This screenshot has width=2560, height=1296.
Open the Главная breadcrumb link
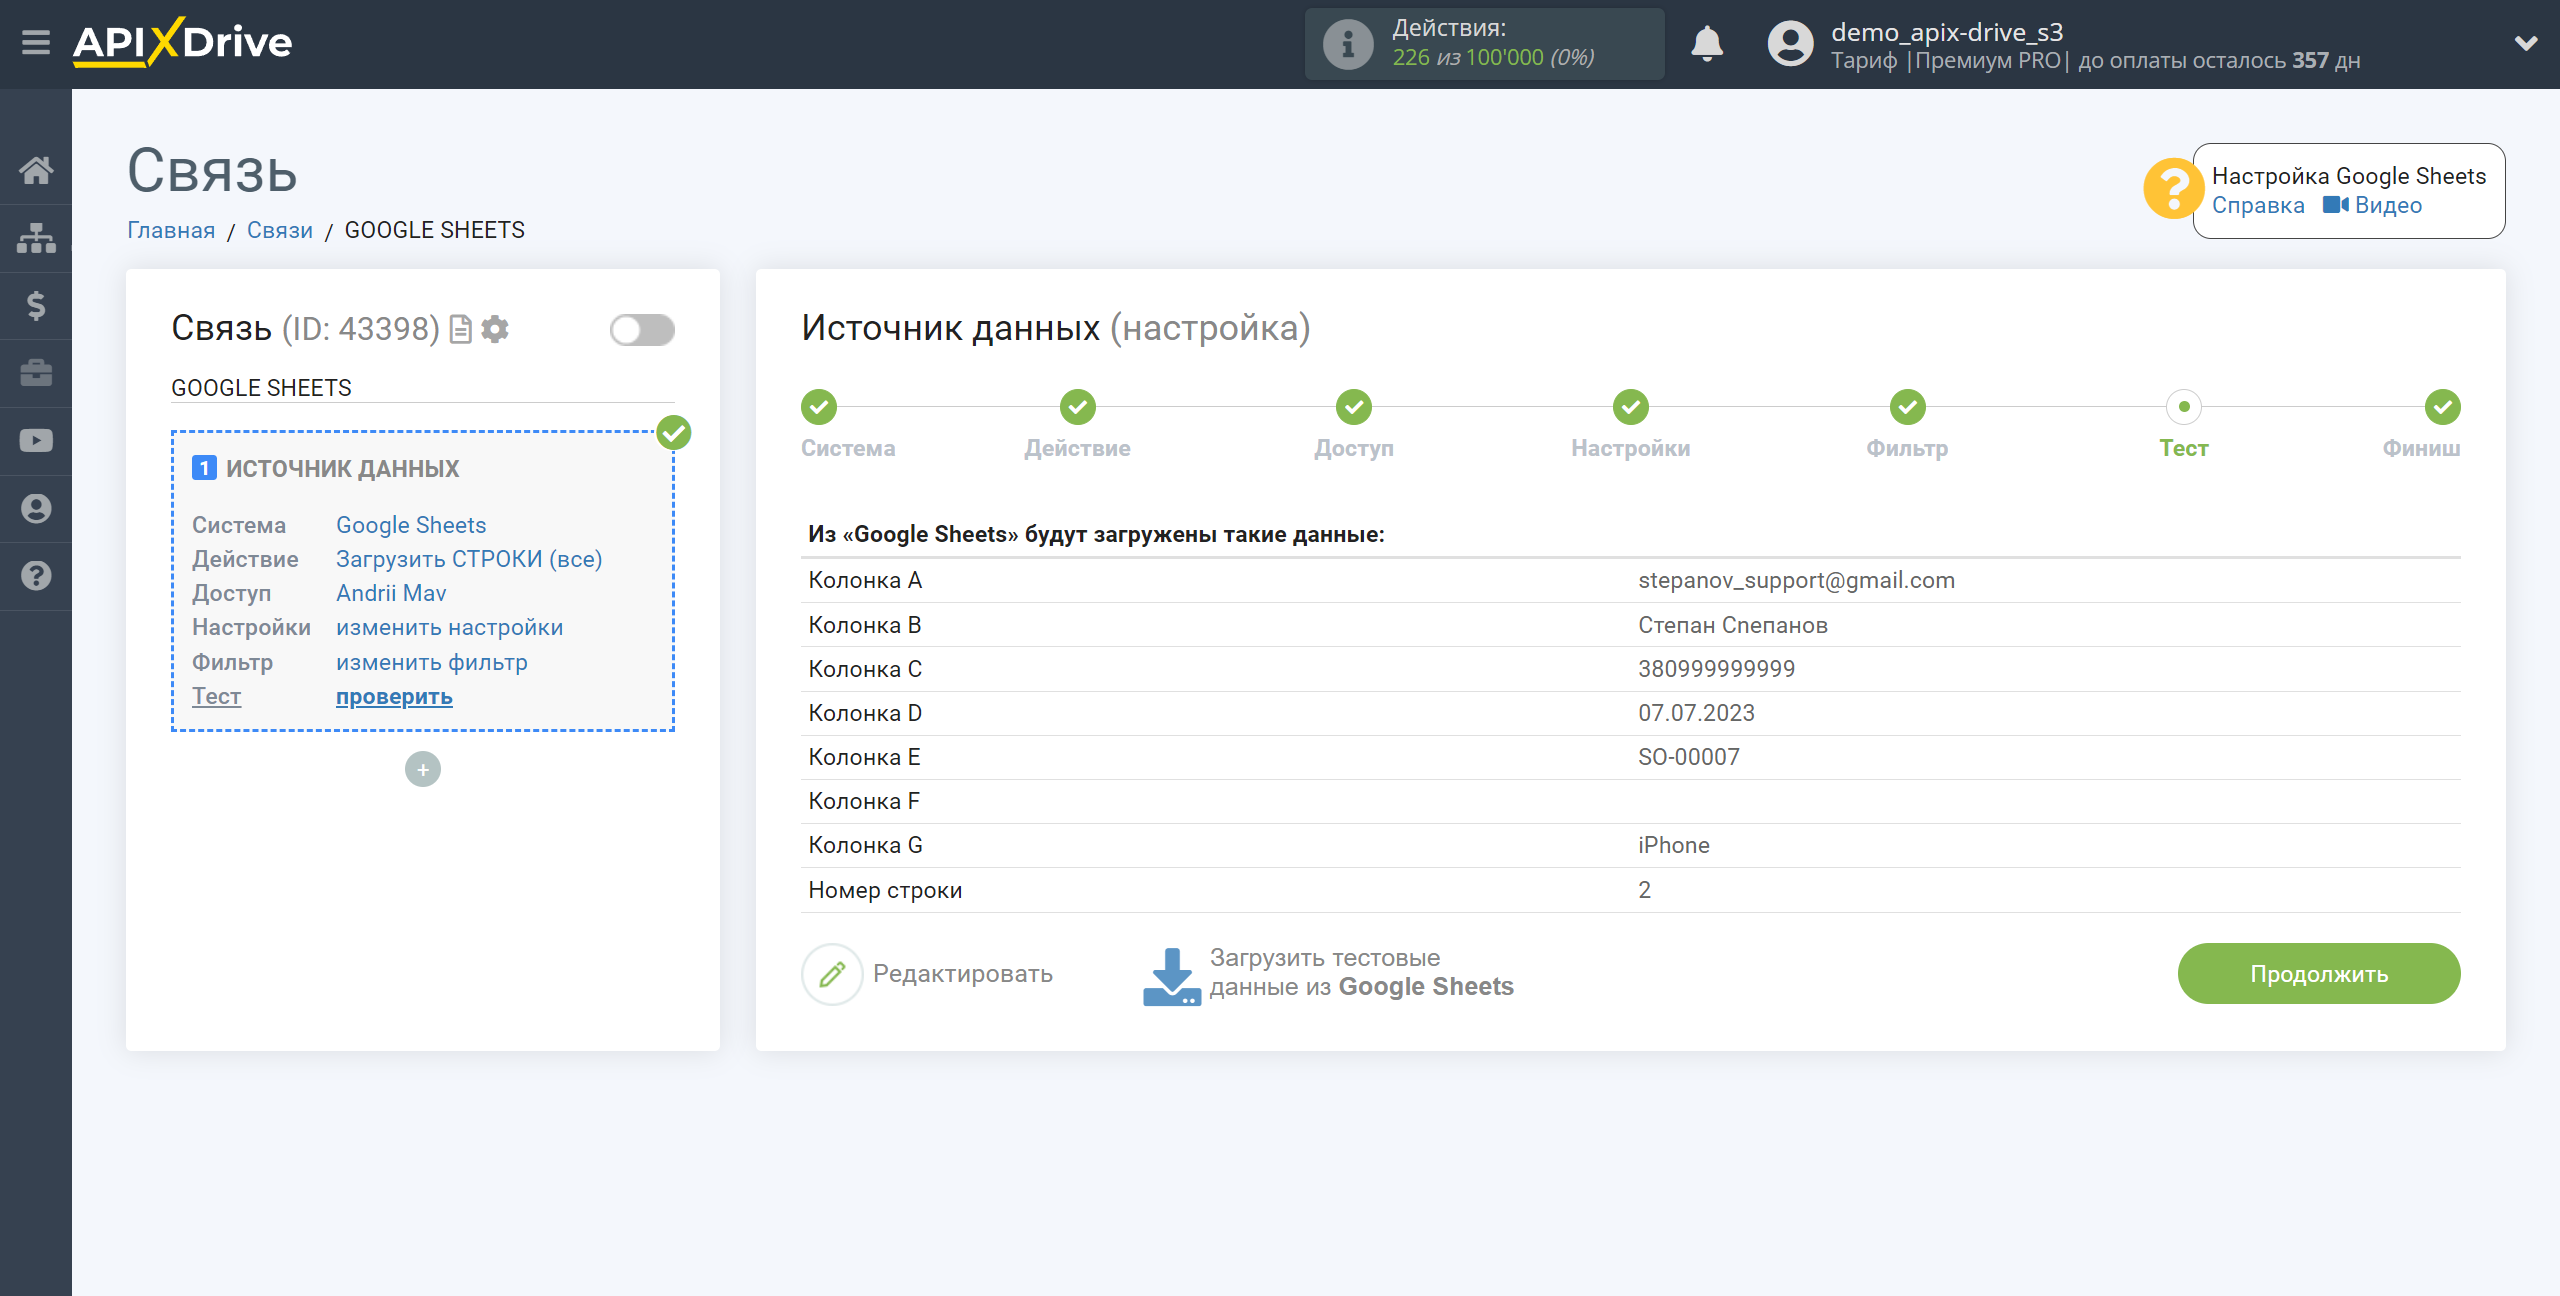[171, 230]
